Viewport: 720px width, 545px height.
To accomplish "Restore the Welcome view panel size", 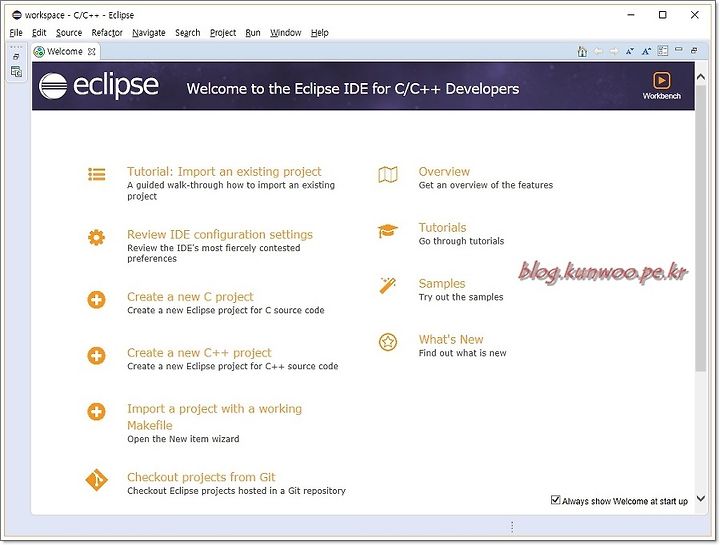I will 694,50.
